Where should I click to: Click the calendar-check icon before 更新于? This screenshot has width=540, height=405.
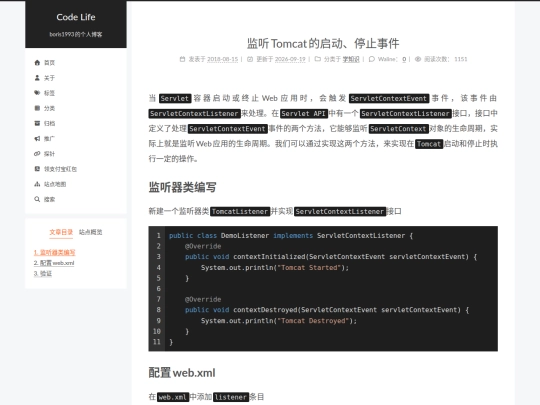(250, 59)
